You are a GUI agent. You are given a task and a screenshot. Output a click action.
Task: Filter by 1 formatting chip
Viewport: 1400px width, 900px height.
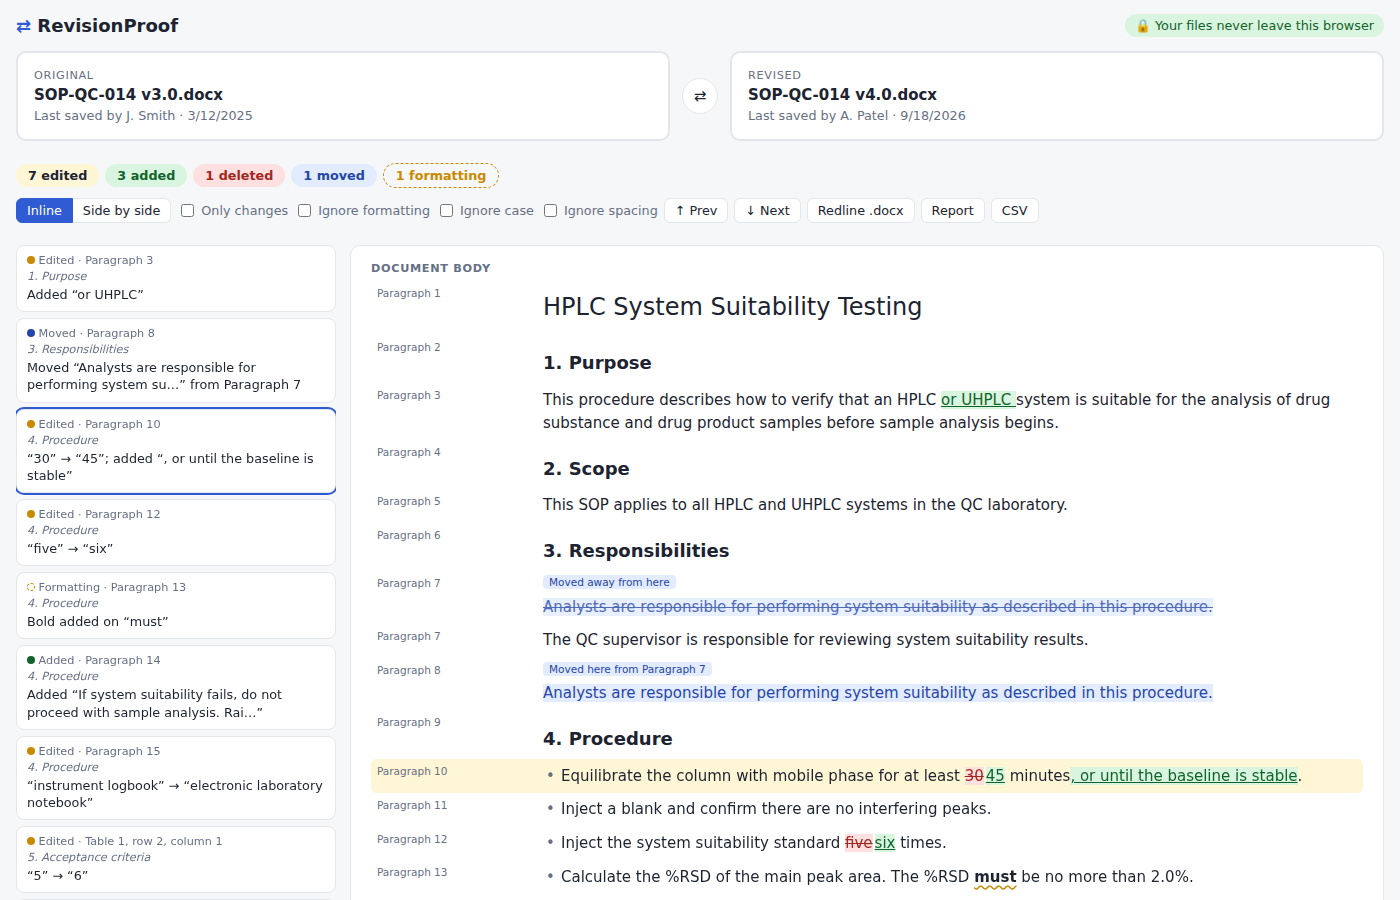[441, 176]
